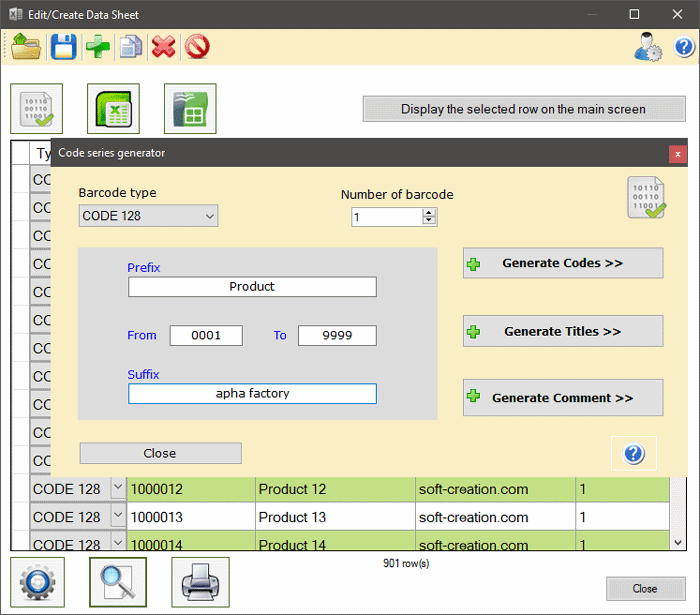700x615 pixels.
Task: Close the Code series generator with red X
Action: (678, 154)
